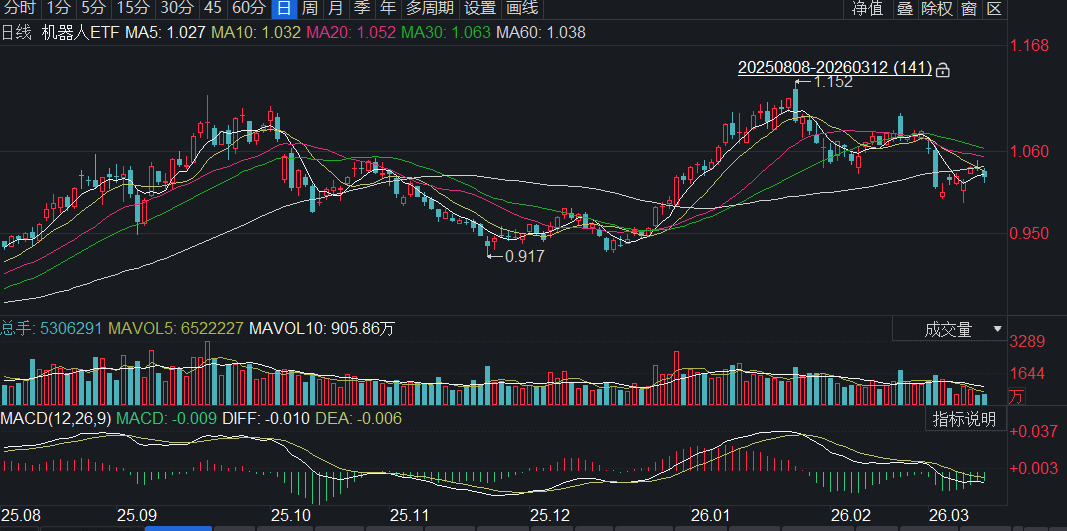Select the 周 weekly chart tab
This screenshot has height=531, width=1067.
tap(310, 9)
